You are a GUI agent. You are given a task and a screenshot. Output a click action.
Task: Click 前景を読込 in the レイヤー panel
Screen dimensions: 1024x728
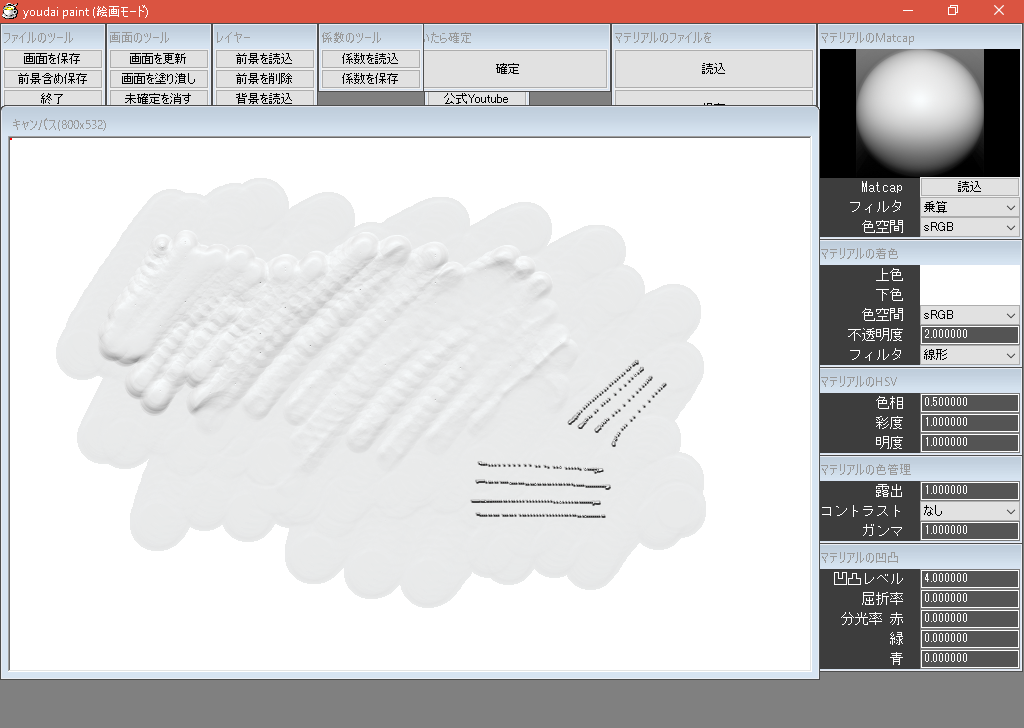(x=262, y=58)
